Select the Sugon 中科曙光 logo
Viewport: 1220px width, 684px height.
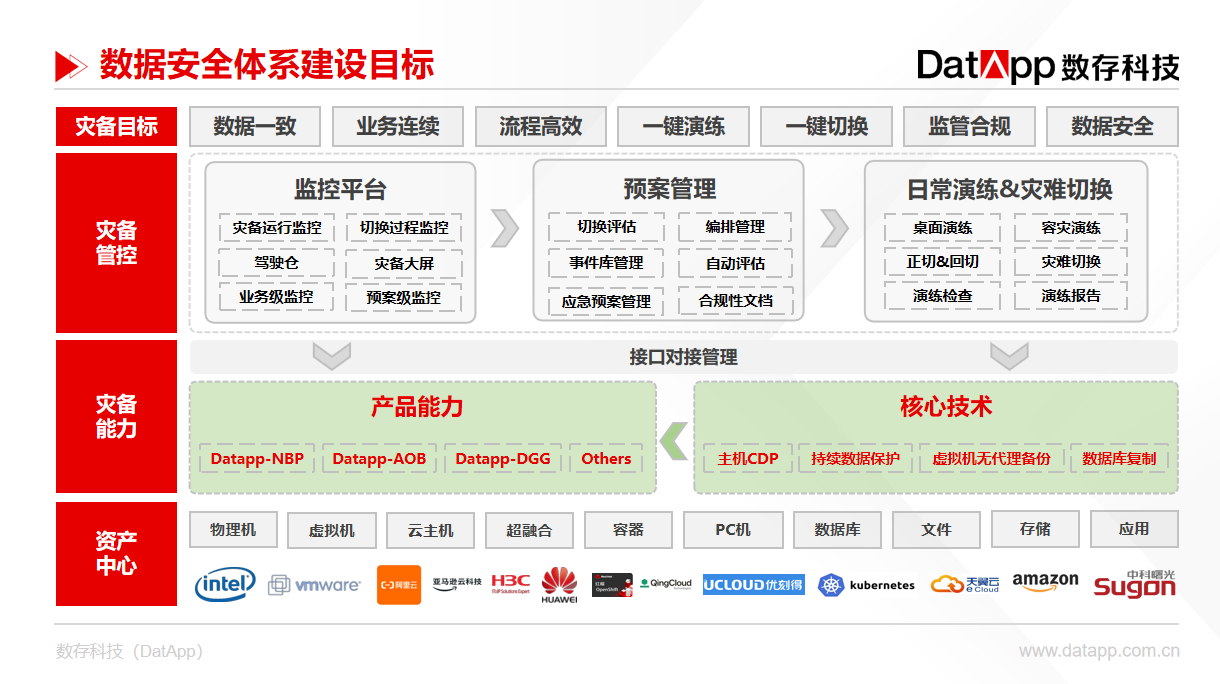(1134, 584)
